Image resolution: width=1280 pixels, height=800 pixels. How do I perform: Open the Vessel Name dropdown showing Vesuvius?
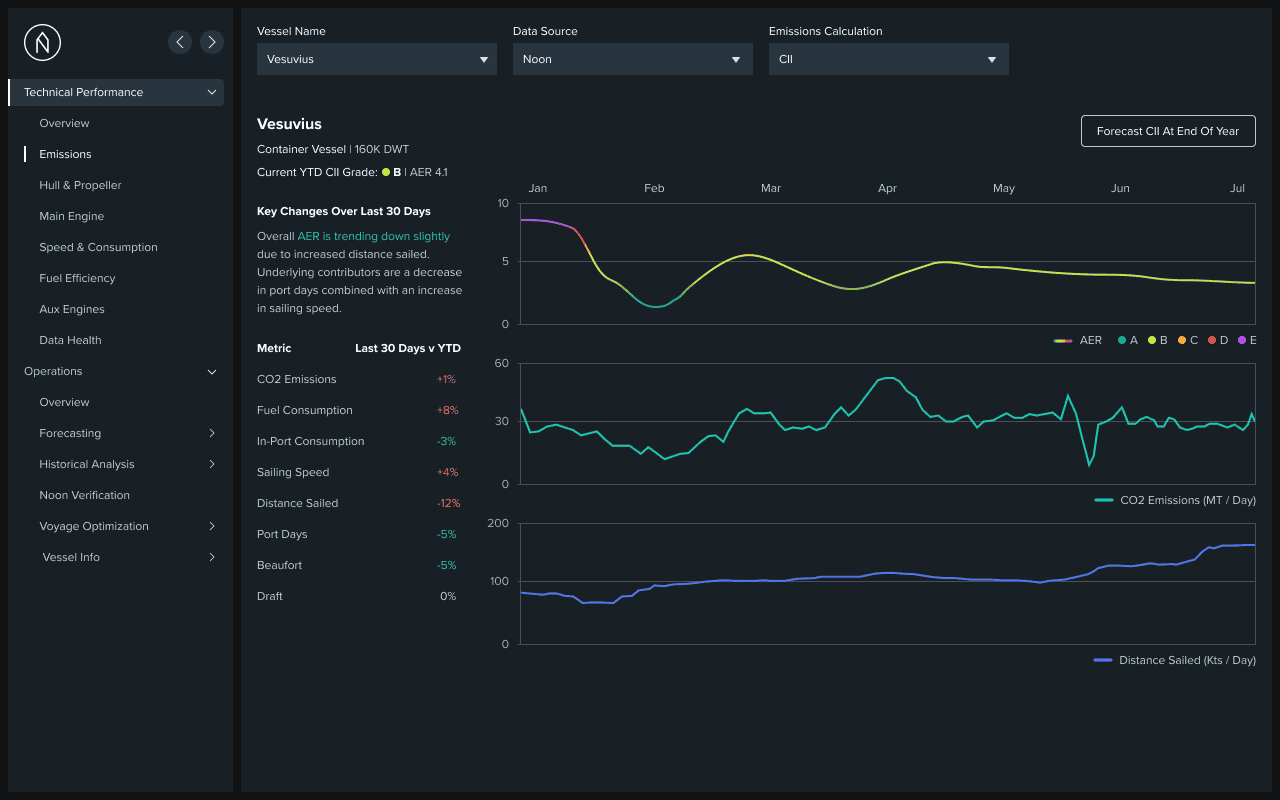coord(377,59)
